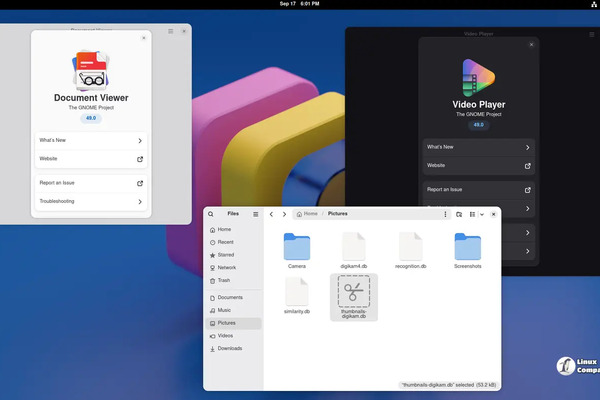Expand Troubleshooting in Document Viewer dialog
The image size is (600, 400).
tap(91, 201)
